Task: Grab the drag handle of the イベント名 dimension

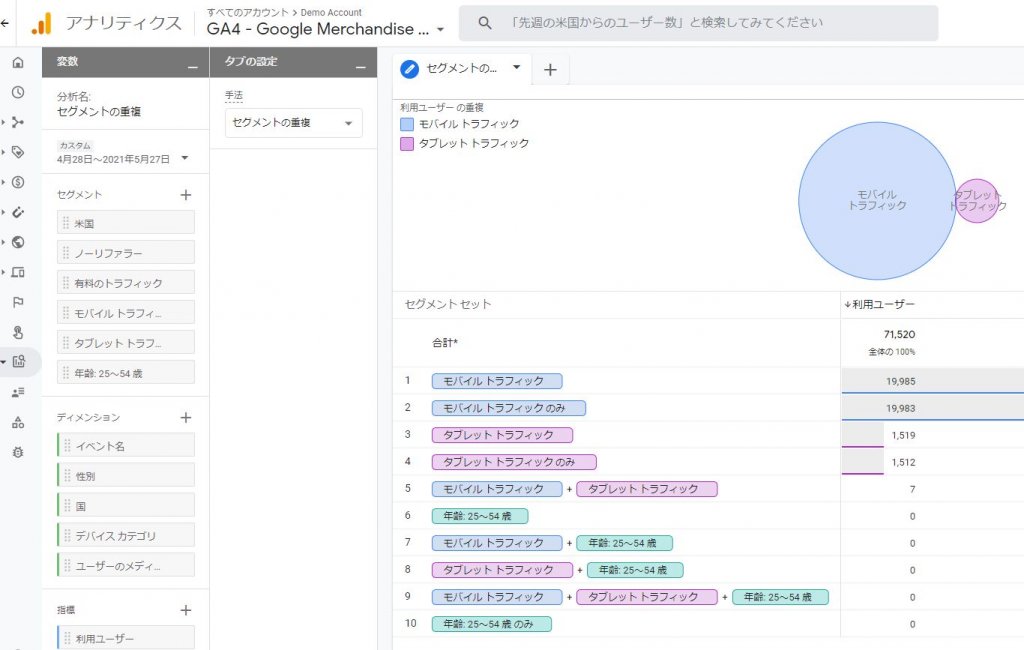Action: click(67, 446)
